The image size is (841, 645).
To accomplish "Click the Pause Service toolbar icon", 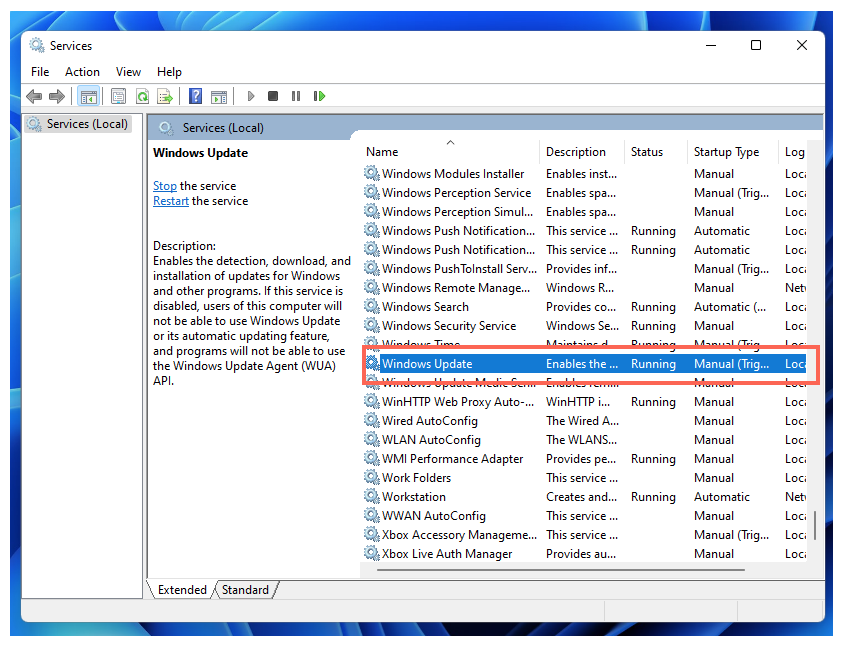I will tap(296, 97).
